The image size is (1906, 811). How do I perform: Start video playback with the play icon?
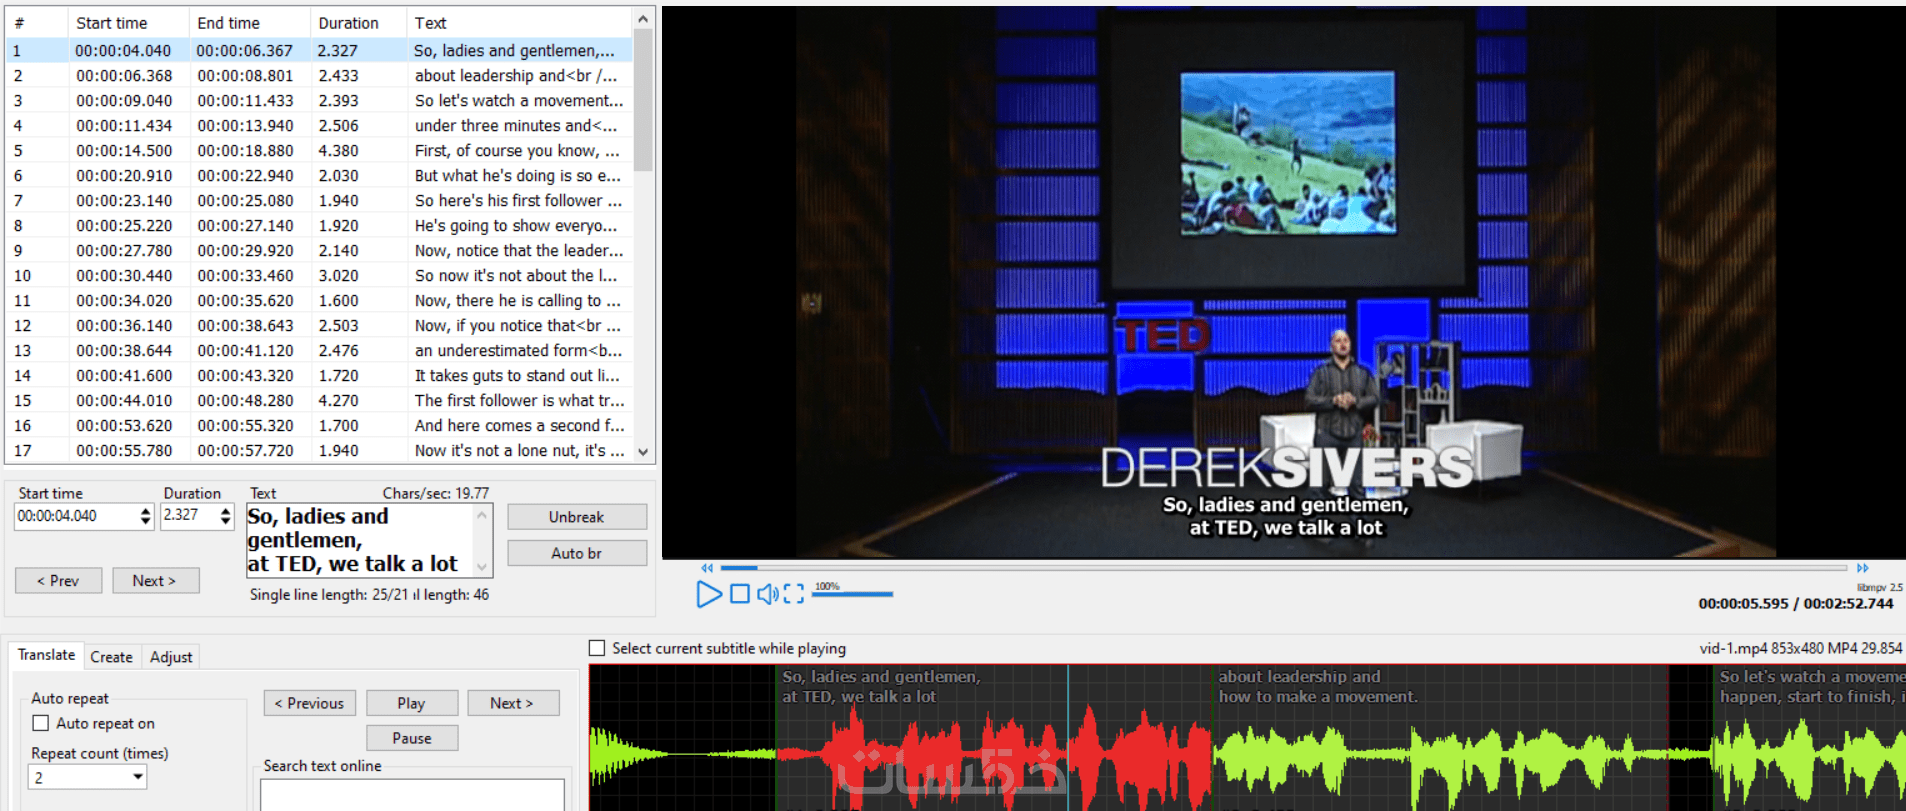(709, 594)
